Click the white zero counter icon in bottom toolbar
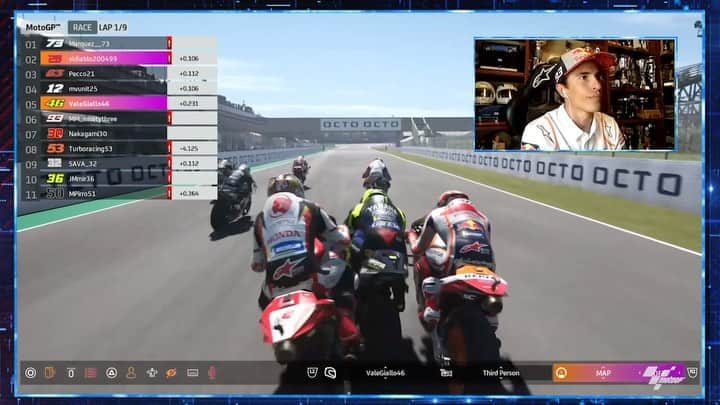 (71, 373)
